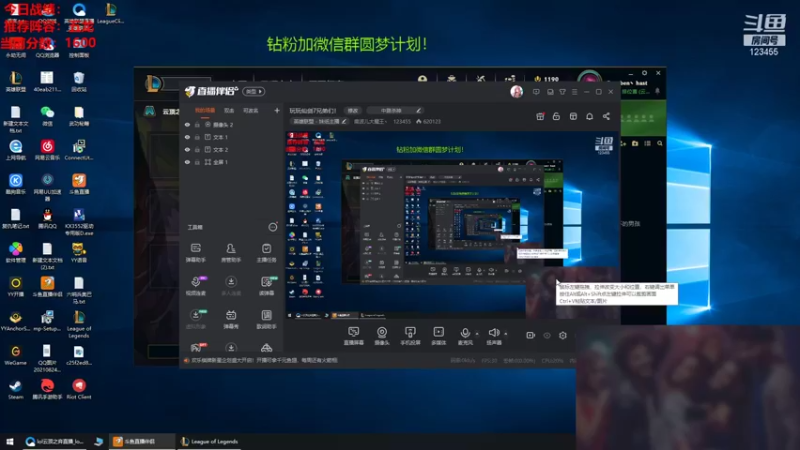800x450 pixels.
Task: Open 微信 desktop icon
Action: 47,116
